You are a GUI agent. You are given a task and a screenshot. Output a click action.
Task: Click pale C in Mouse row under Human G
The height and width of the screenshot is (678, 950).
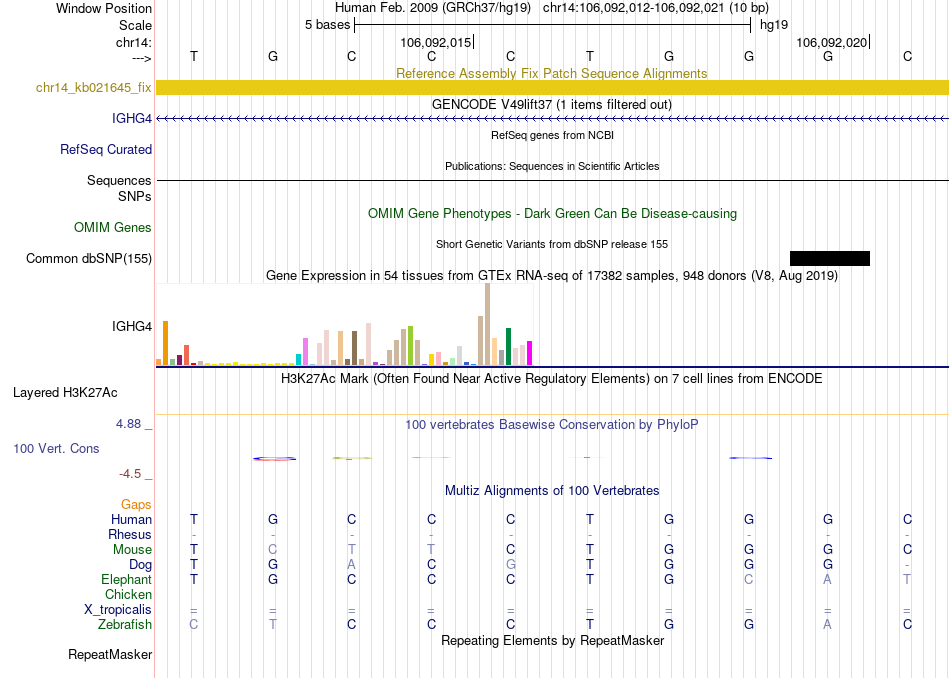(x=273, y=550)
